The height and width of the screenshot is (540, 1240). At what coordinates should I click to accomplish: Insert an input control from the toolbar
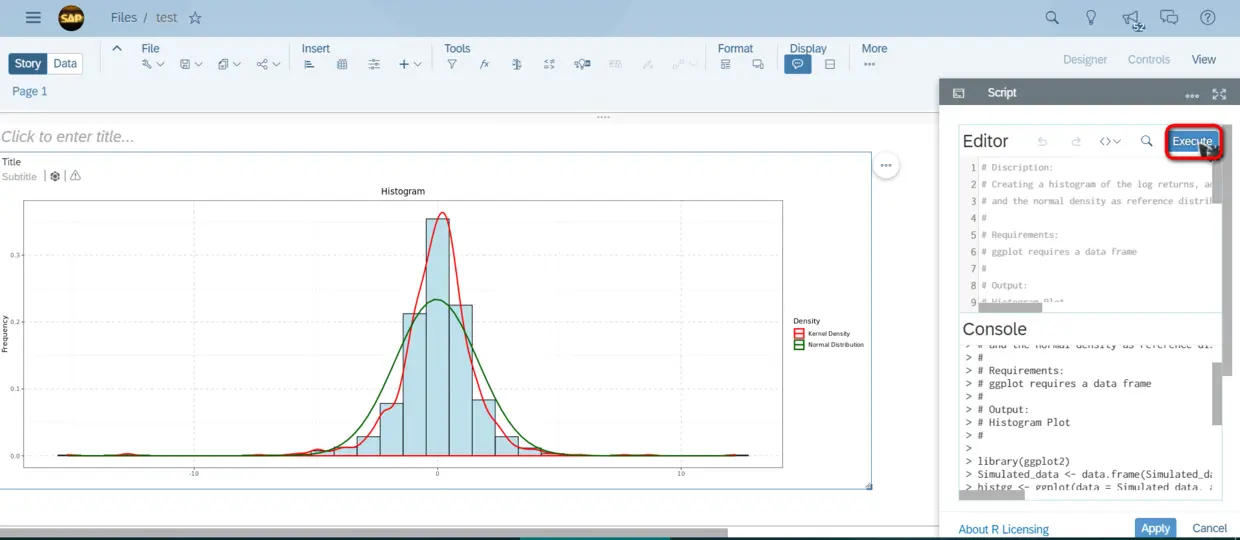[374, 64]
